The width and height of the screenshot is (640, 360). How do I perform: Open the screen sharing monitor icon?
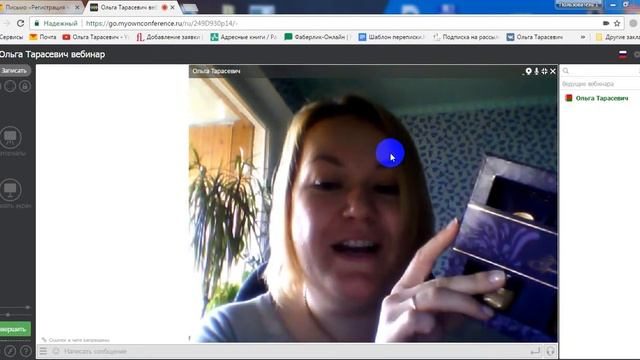pos(11,189)
